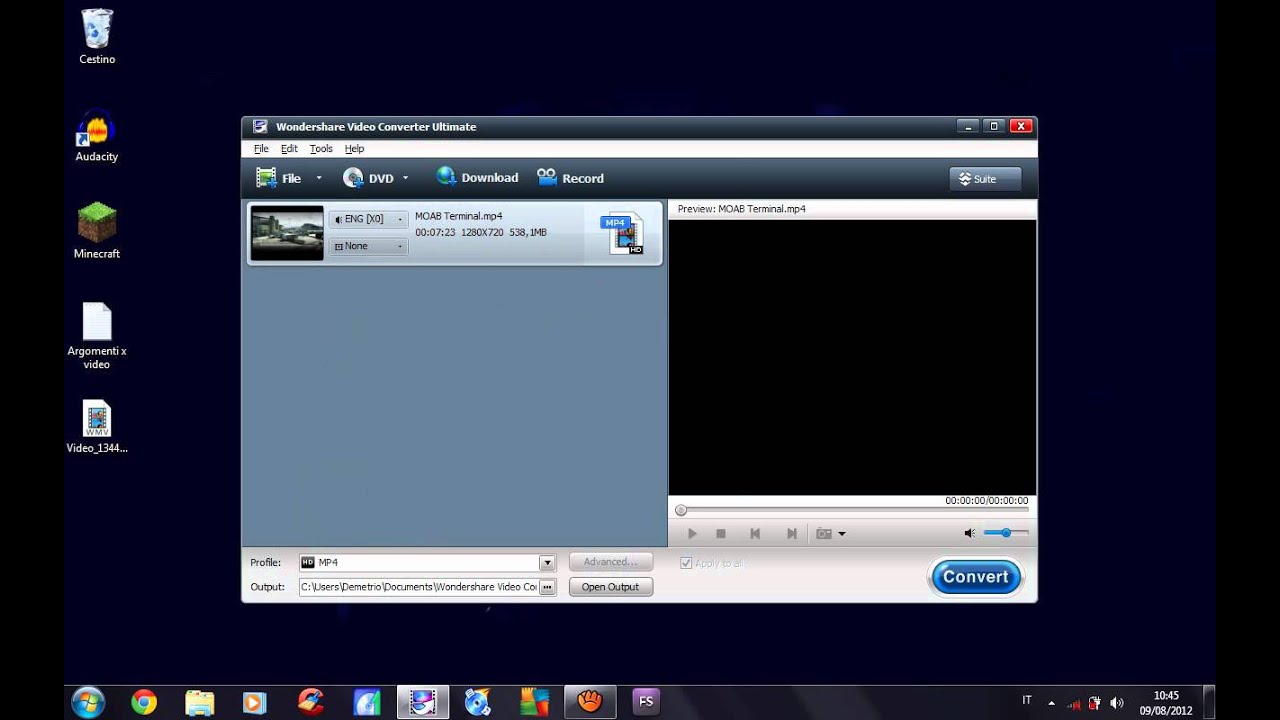
Task: Show hidden system tray icons arrow
Action: (1052, 703)
